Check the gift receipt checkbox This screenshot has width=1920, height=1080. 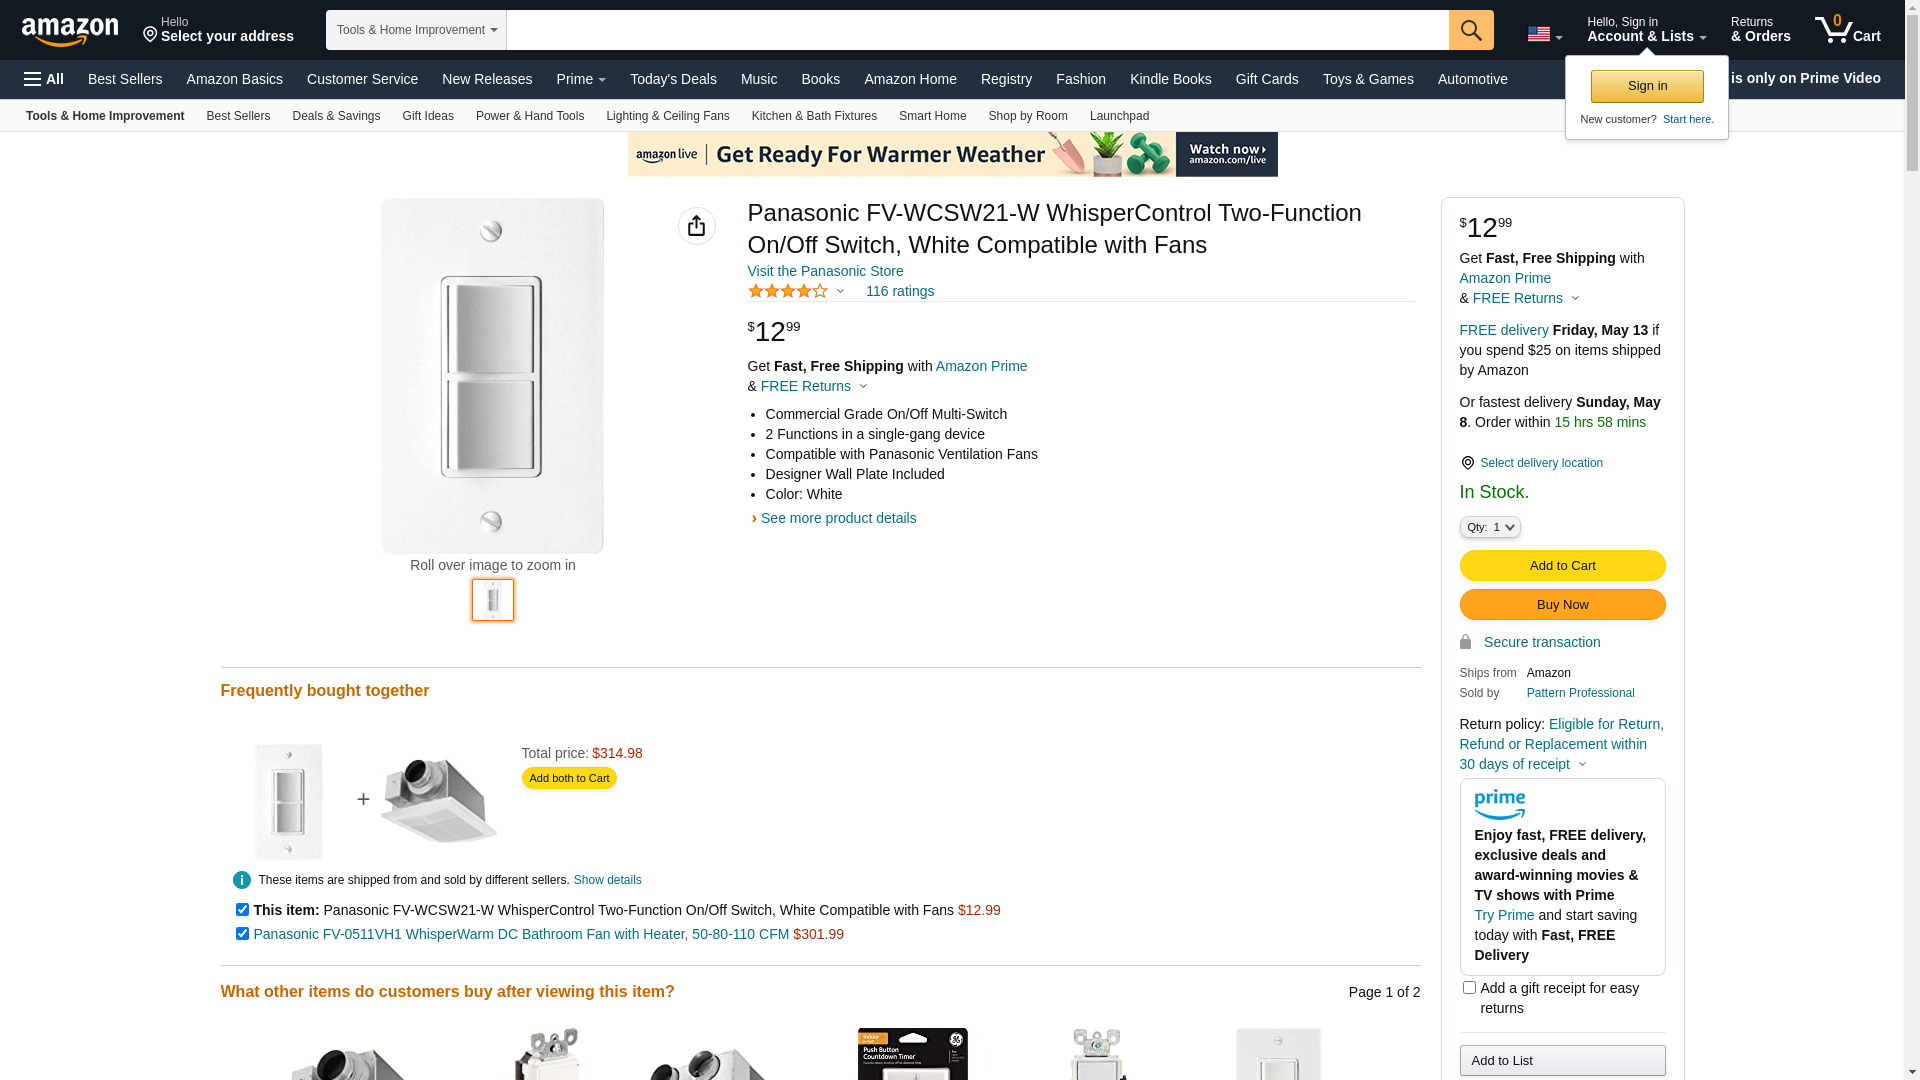pyautogui.click(x=1469, y=988)
